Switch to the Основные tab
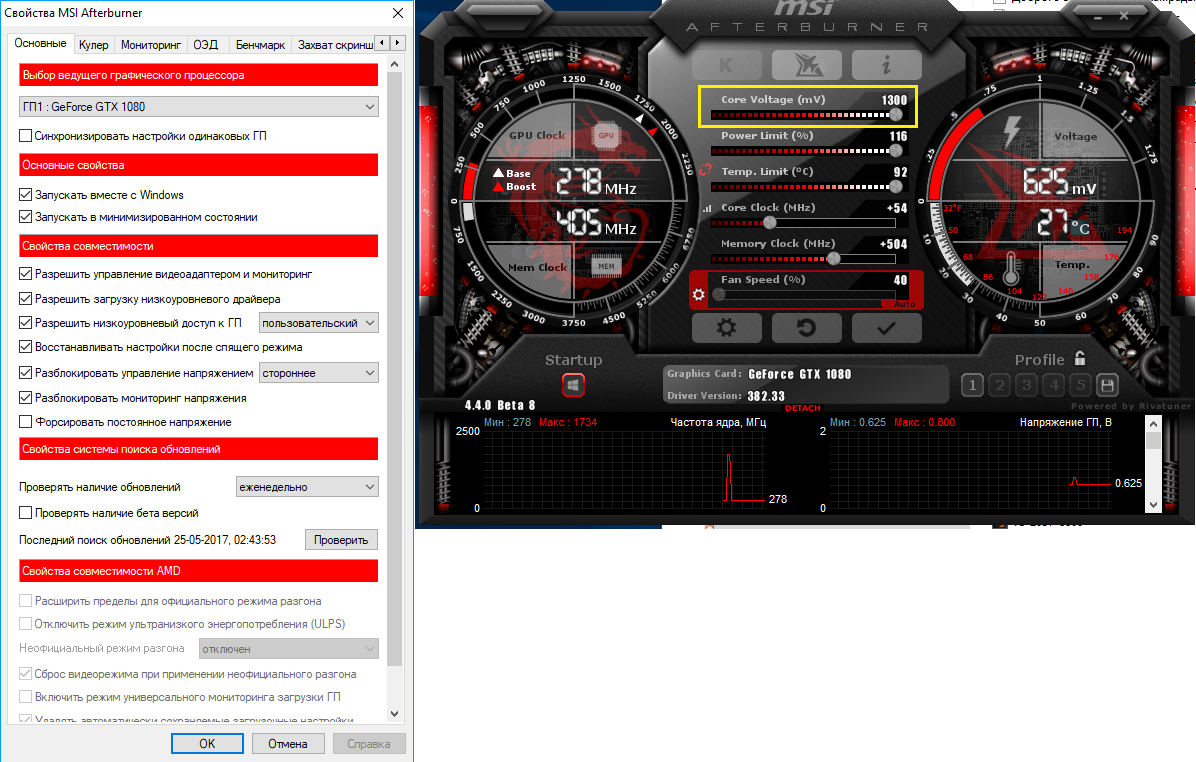This screenshot has width=1196, height=762. tap(40, 43)
